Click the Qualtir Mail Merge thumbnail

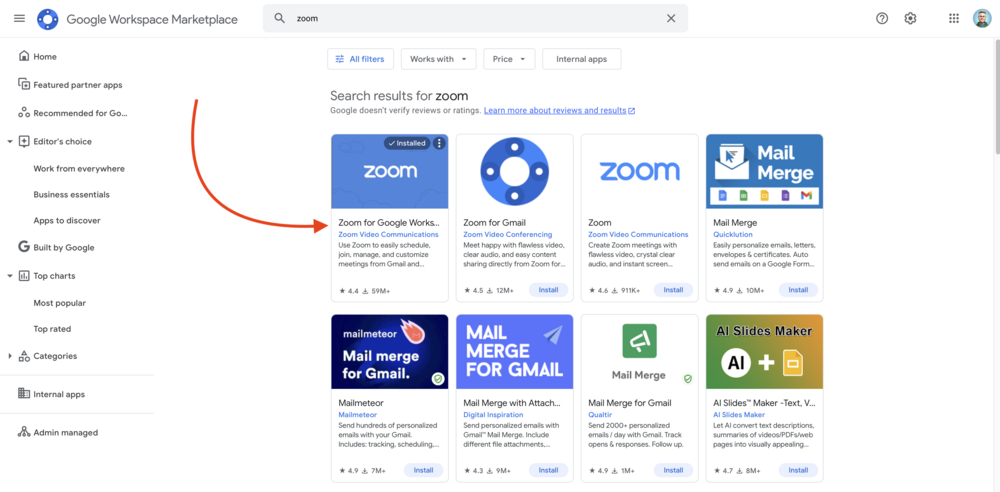click(640, 352)
